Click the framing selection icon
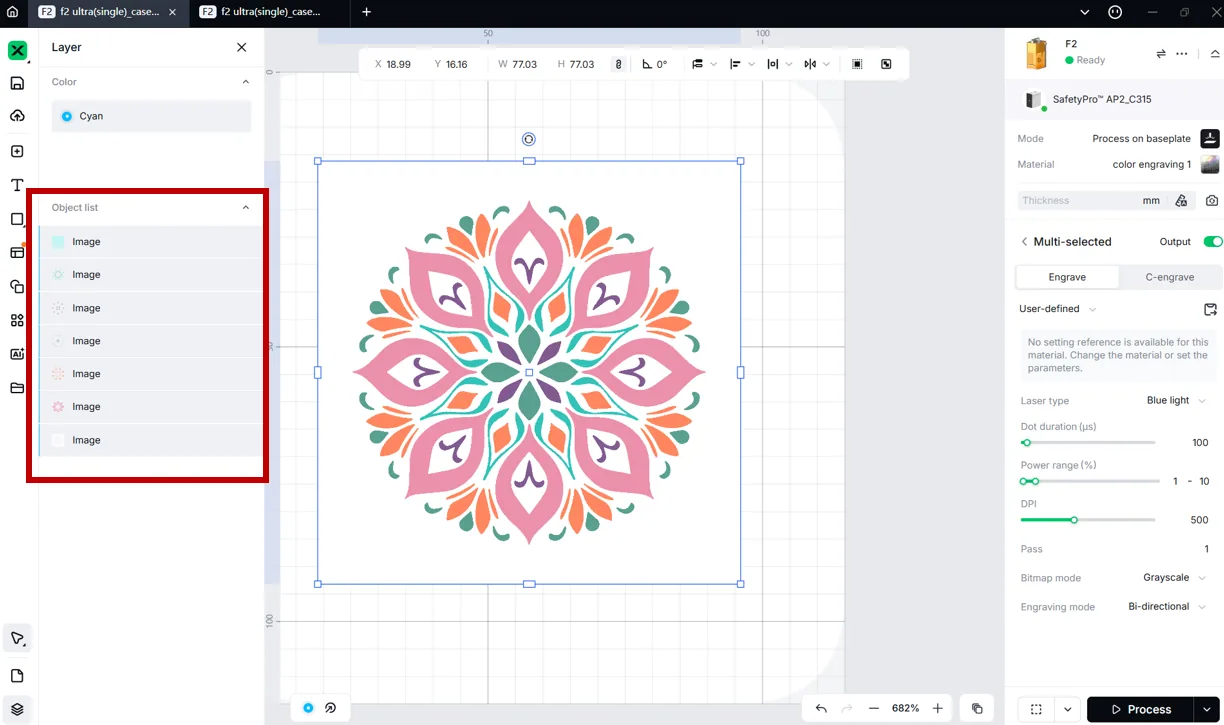Screen dimensions: 1224x725 1036,709
